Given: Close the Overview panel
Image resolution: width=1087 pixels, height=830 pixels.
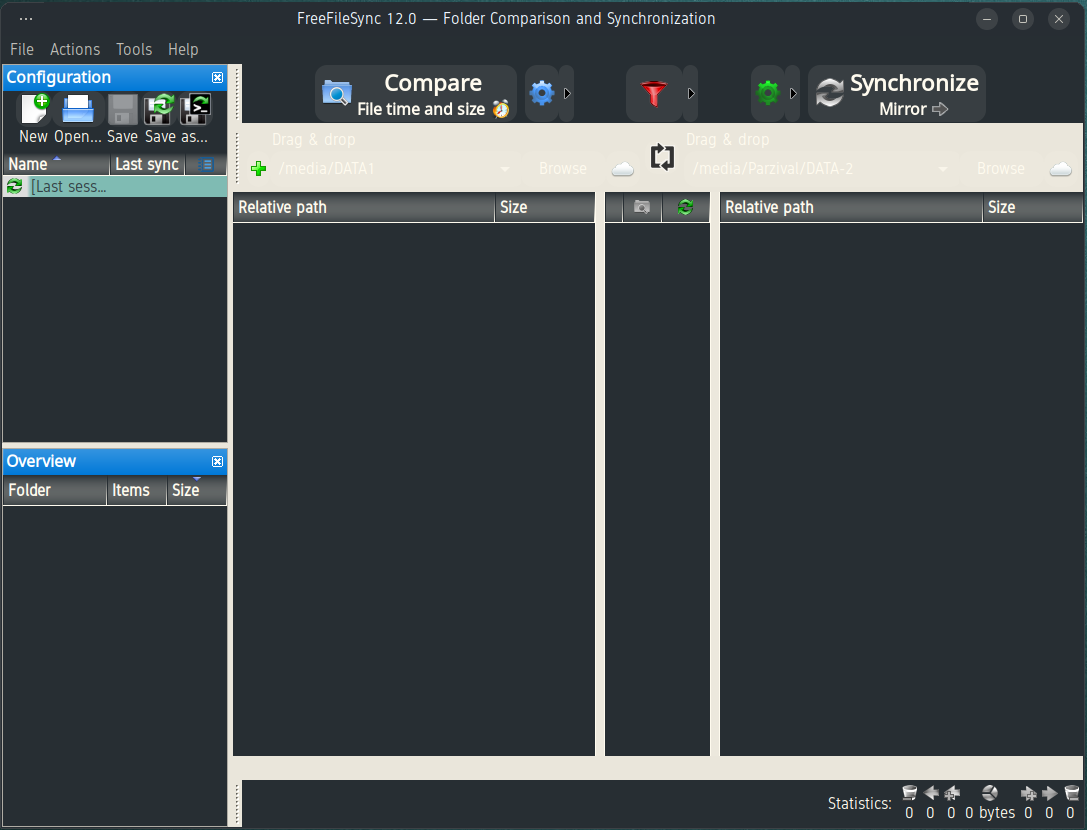Looking at the screenshot, I should point(218,462).
